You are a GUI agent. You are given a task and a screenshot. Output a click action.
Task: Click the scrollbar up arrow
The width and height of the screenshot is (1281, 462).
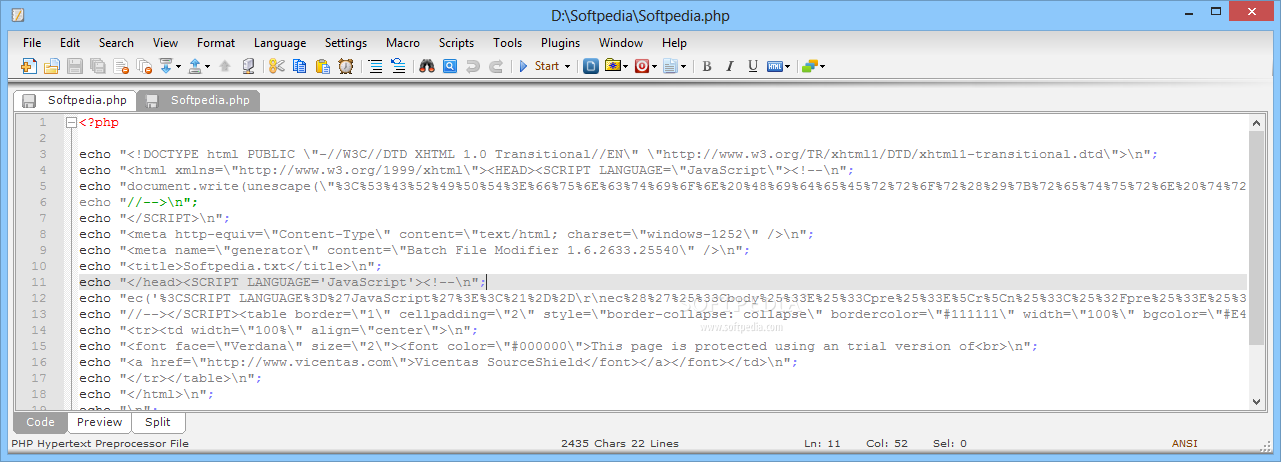pyautogui.click(x=1256, y=121)
